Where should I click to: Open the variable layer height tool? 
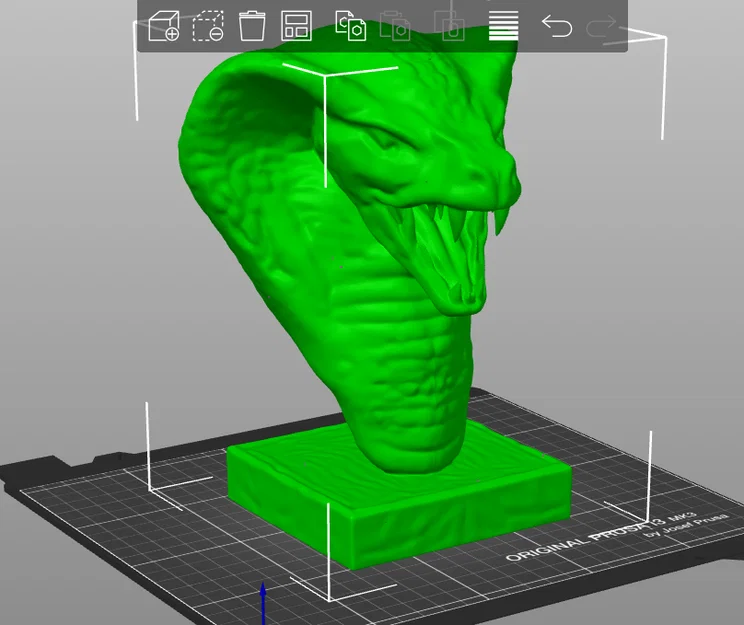tap(503, 26)
